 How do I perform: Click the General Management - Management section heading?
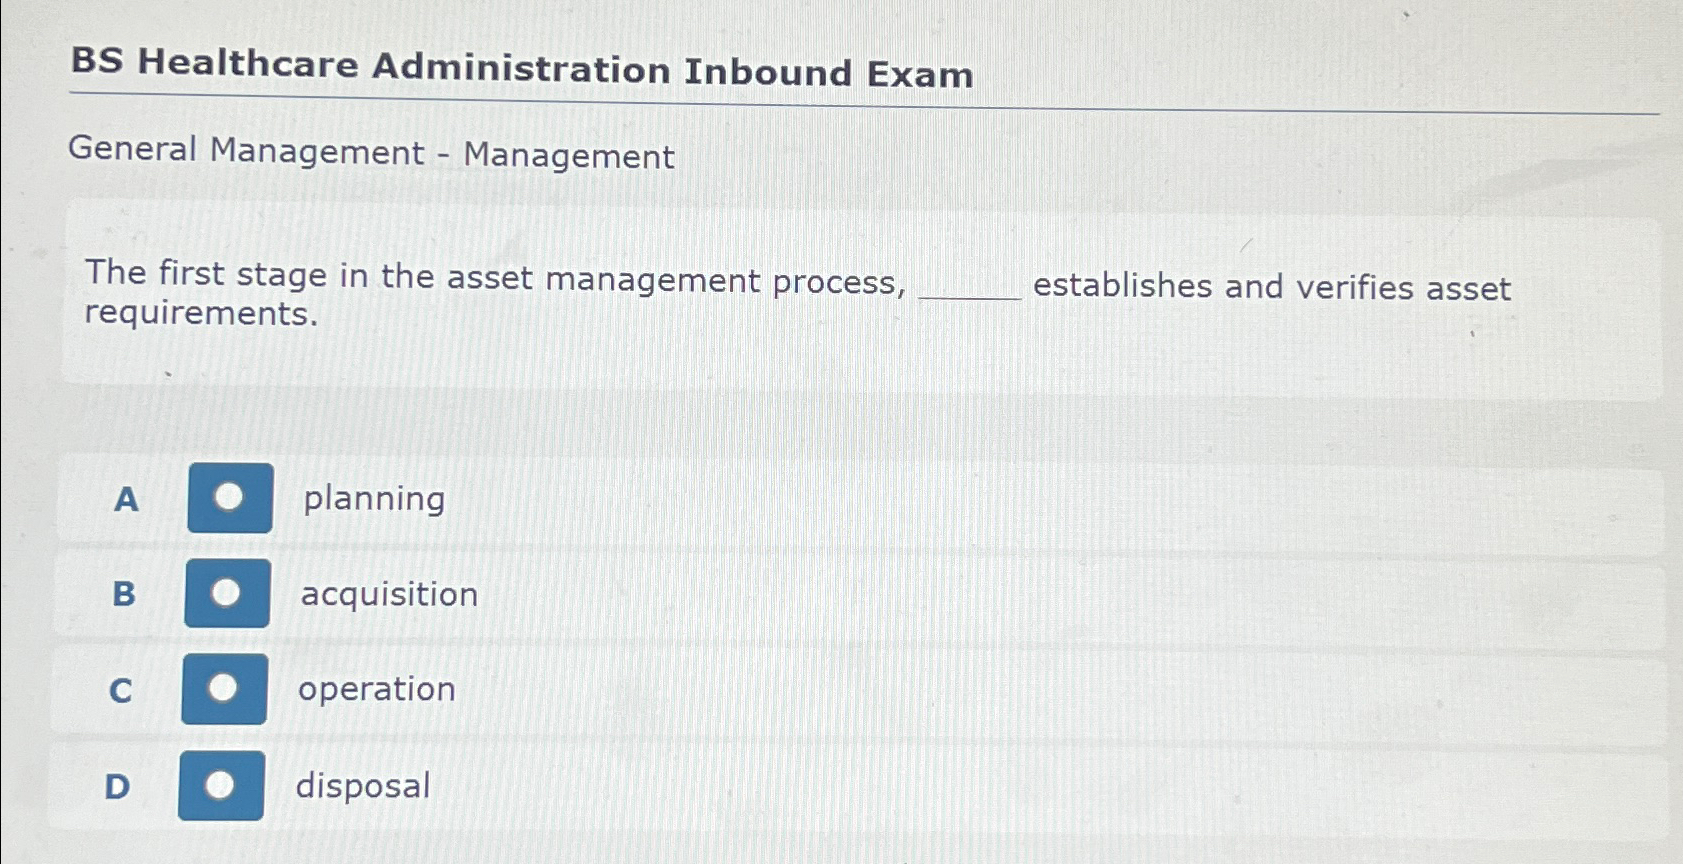click(369, 152)
